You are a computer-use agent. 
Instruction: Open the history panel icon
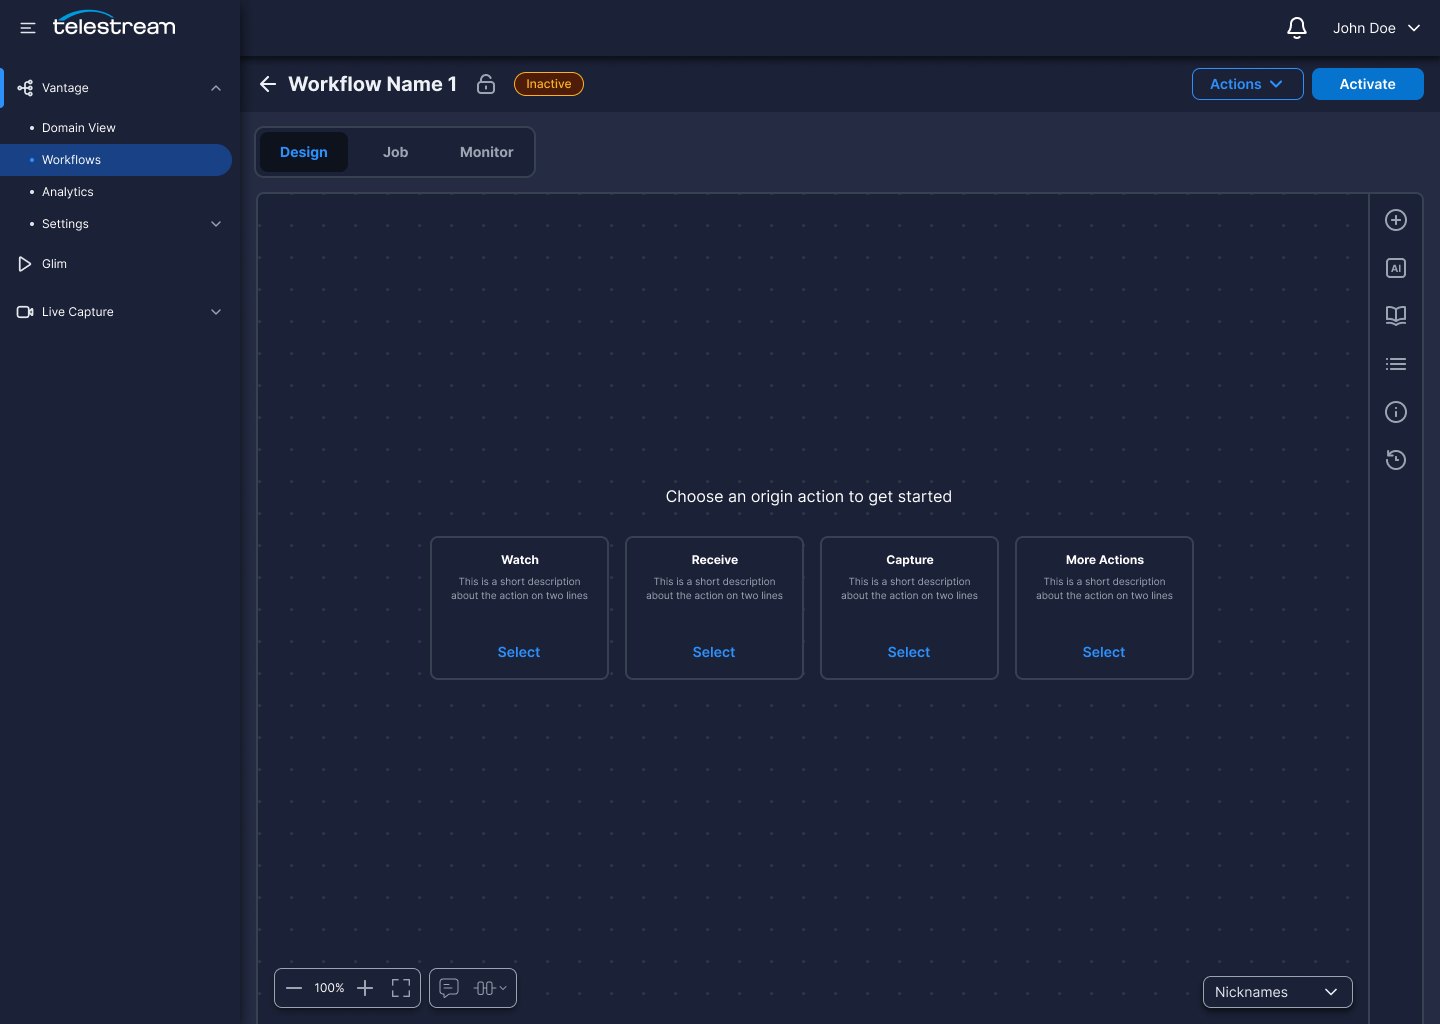pos(1396,460)
